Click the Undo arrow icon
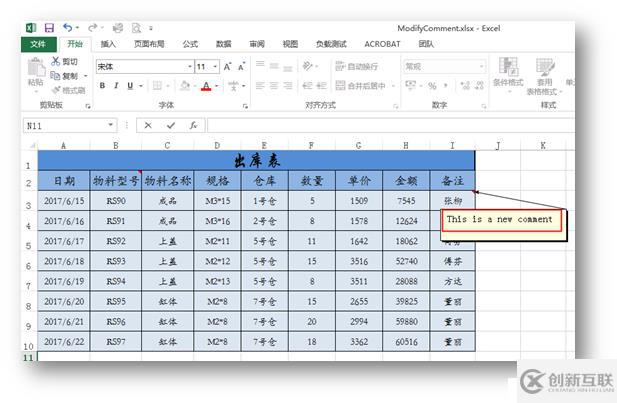This screenshot has width=617, height=403. click(x=67, y=28)
